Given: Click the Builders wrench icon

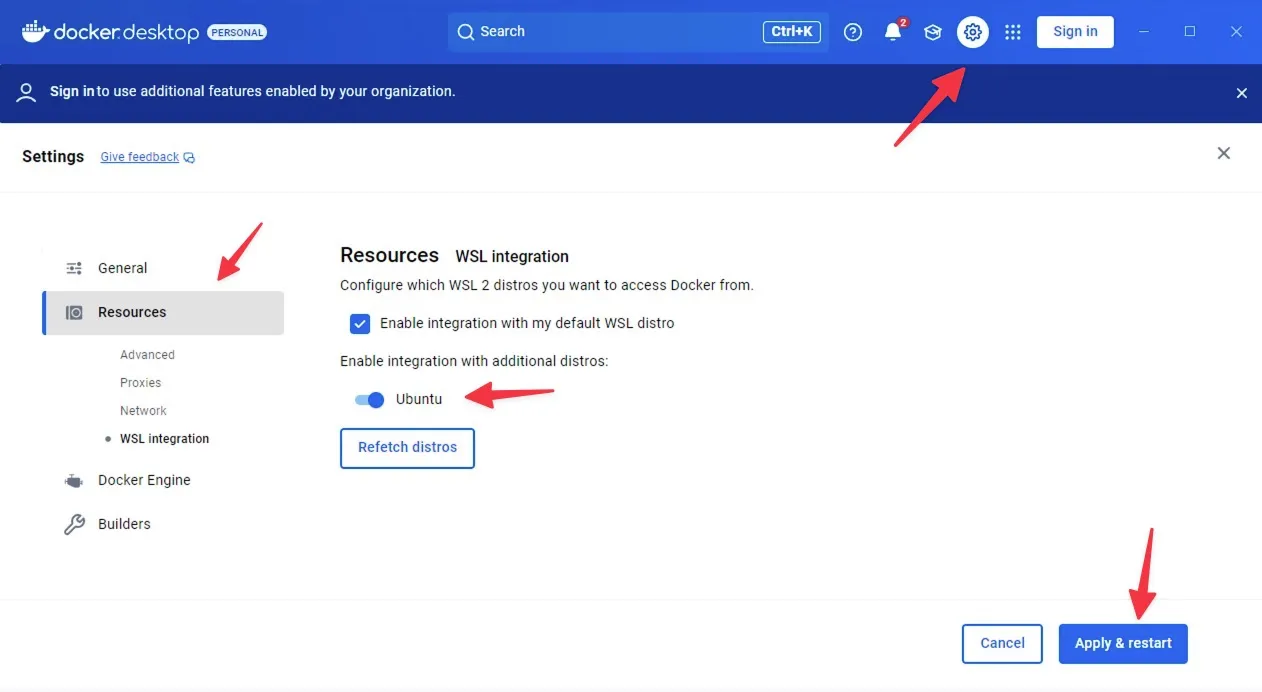Looking at the screenshot, I should click(74, 524).
